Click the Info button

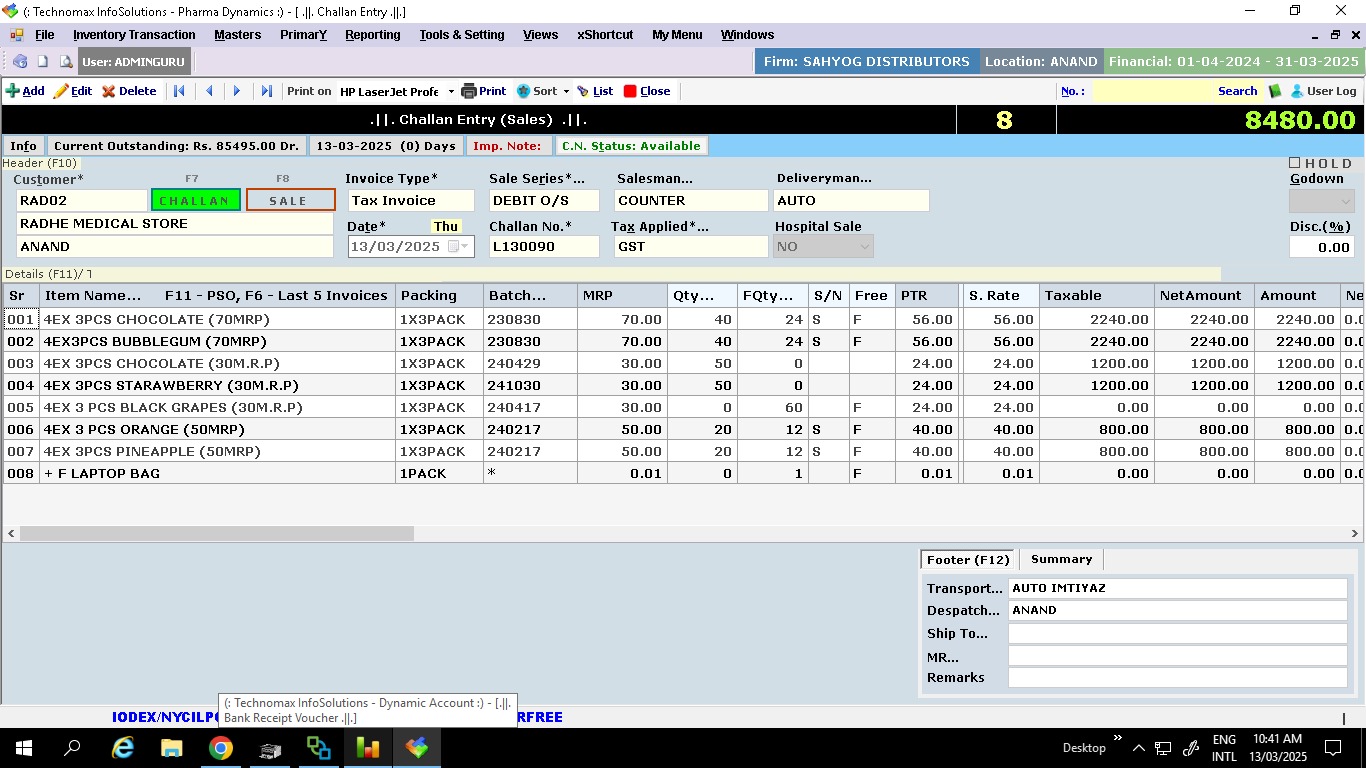click(x=24, y=146)
